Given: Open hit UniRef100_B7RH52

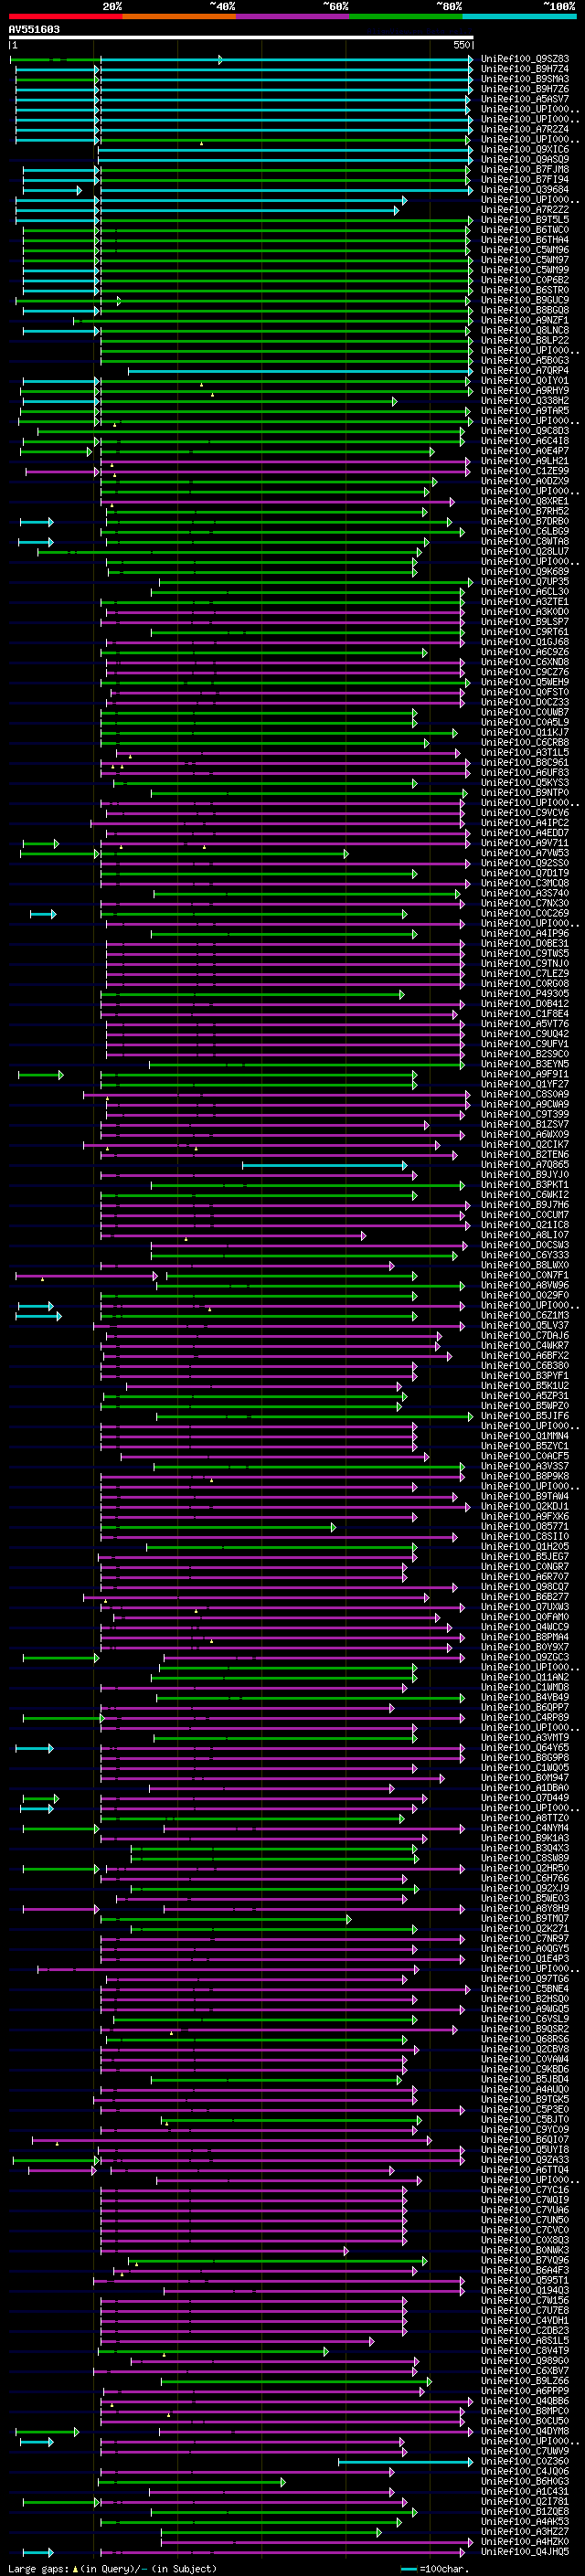Looking at the screenshot, I should (x=525, y=511).
